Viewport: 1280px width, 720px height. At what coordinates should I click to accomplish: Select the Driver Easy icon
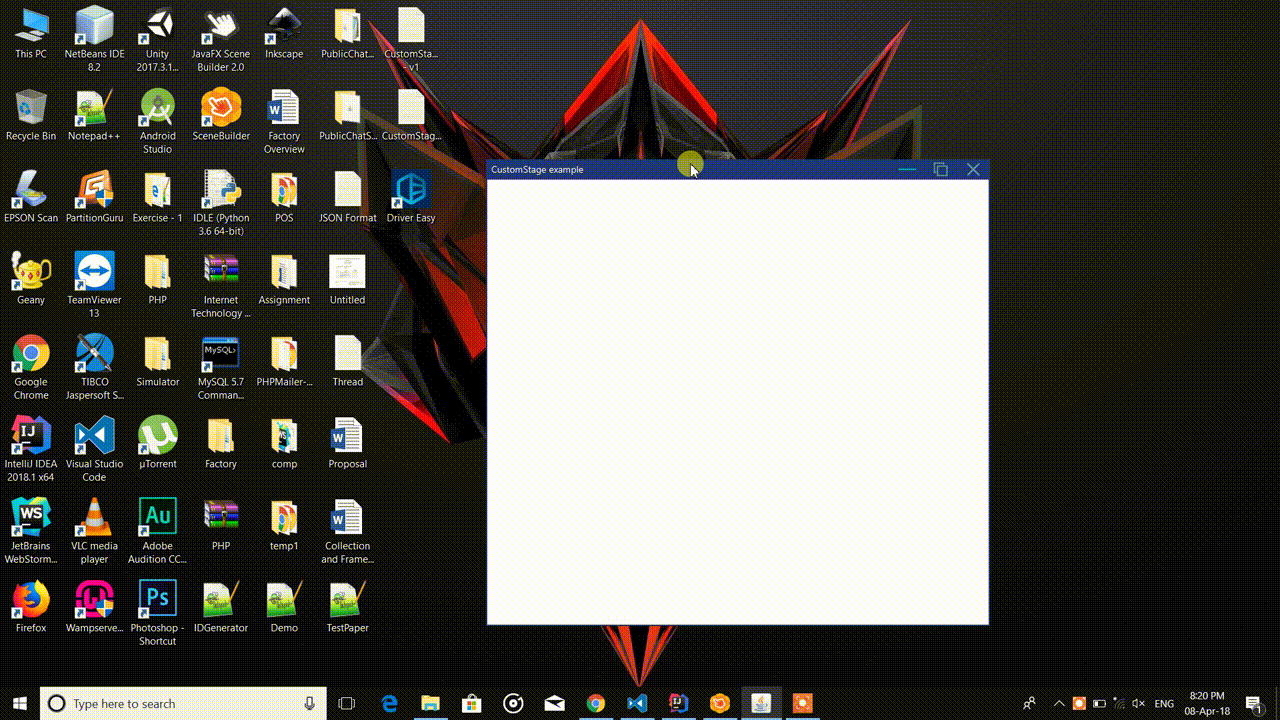[411, 196]
